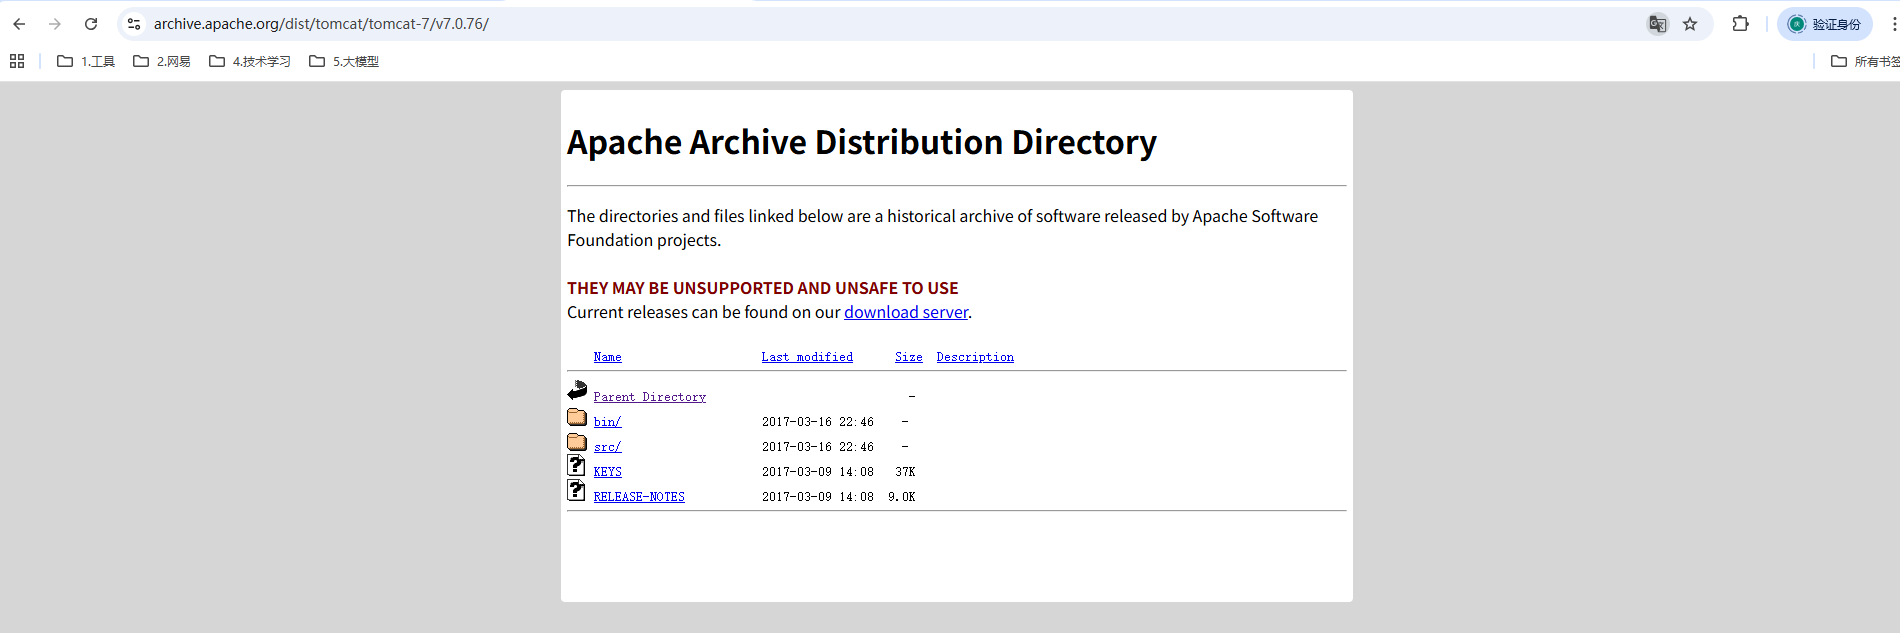Click the UNSUPPORTED AND UNSAFE warning text
The image size is (1900, 633).
point(763,288)
